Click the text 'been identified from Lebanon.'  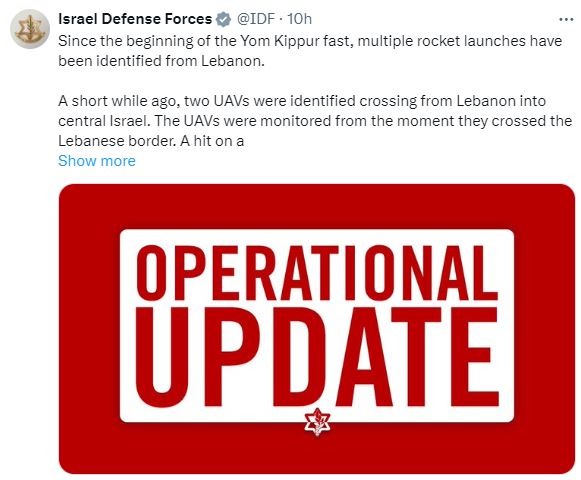pos(162,61)
